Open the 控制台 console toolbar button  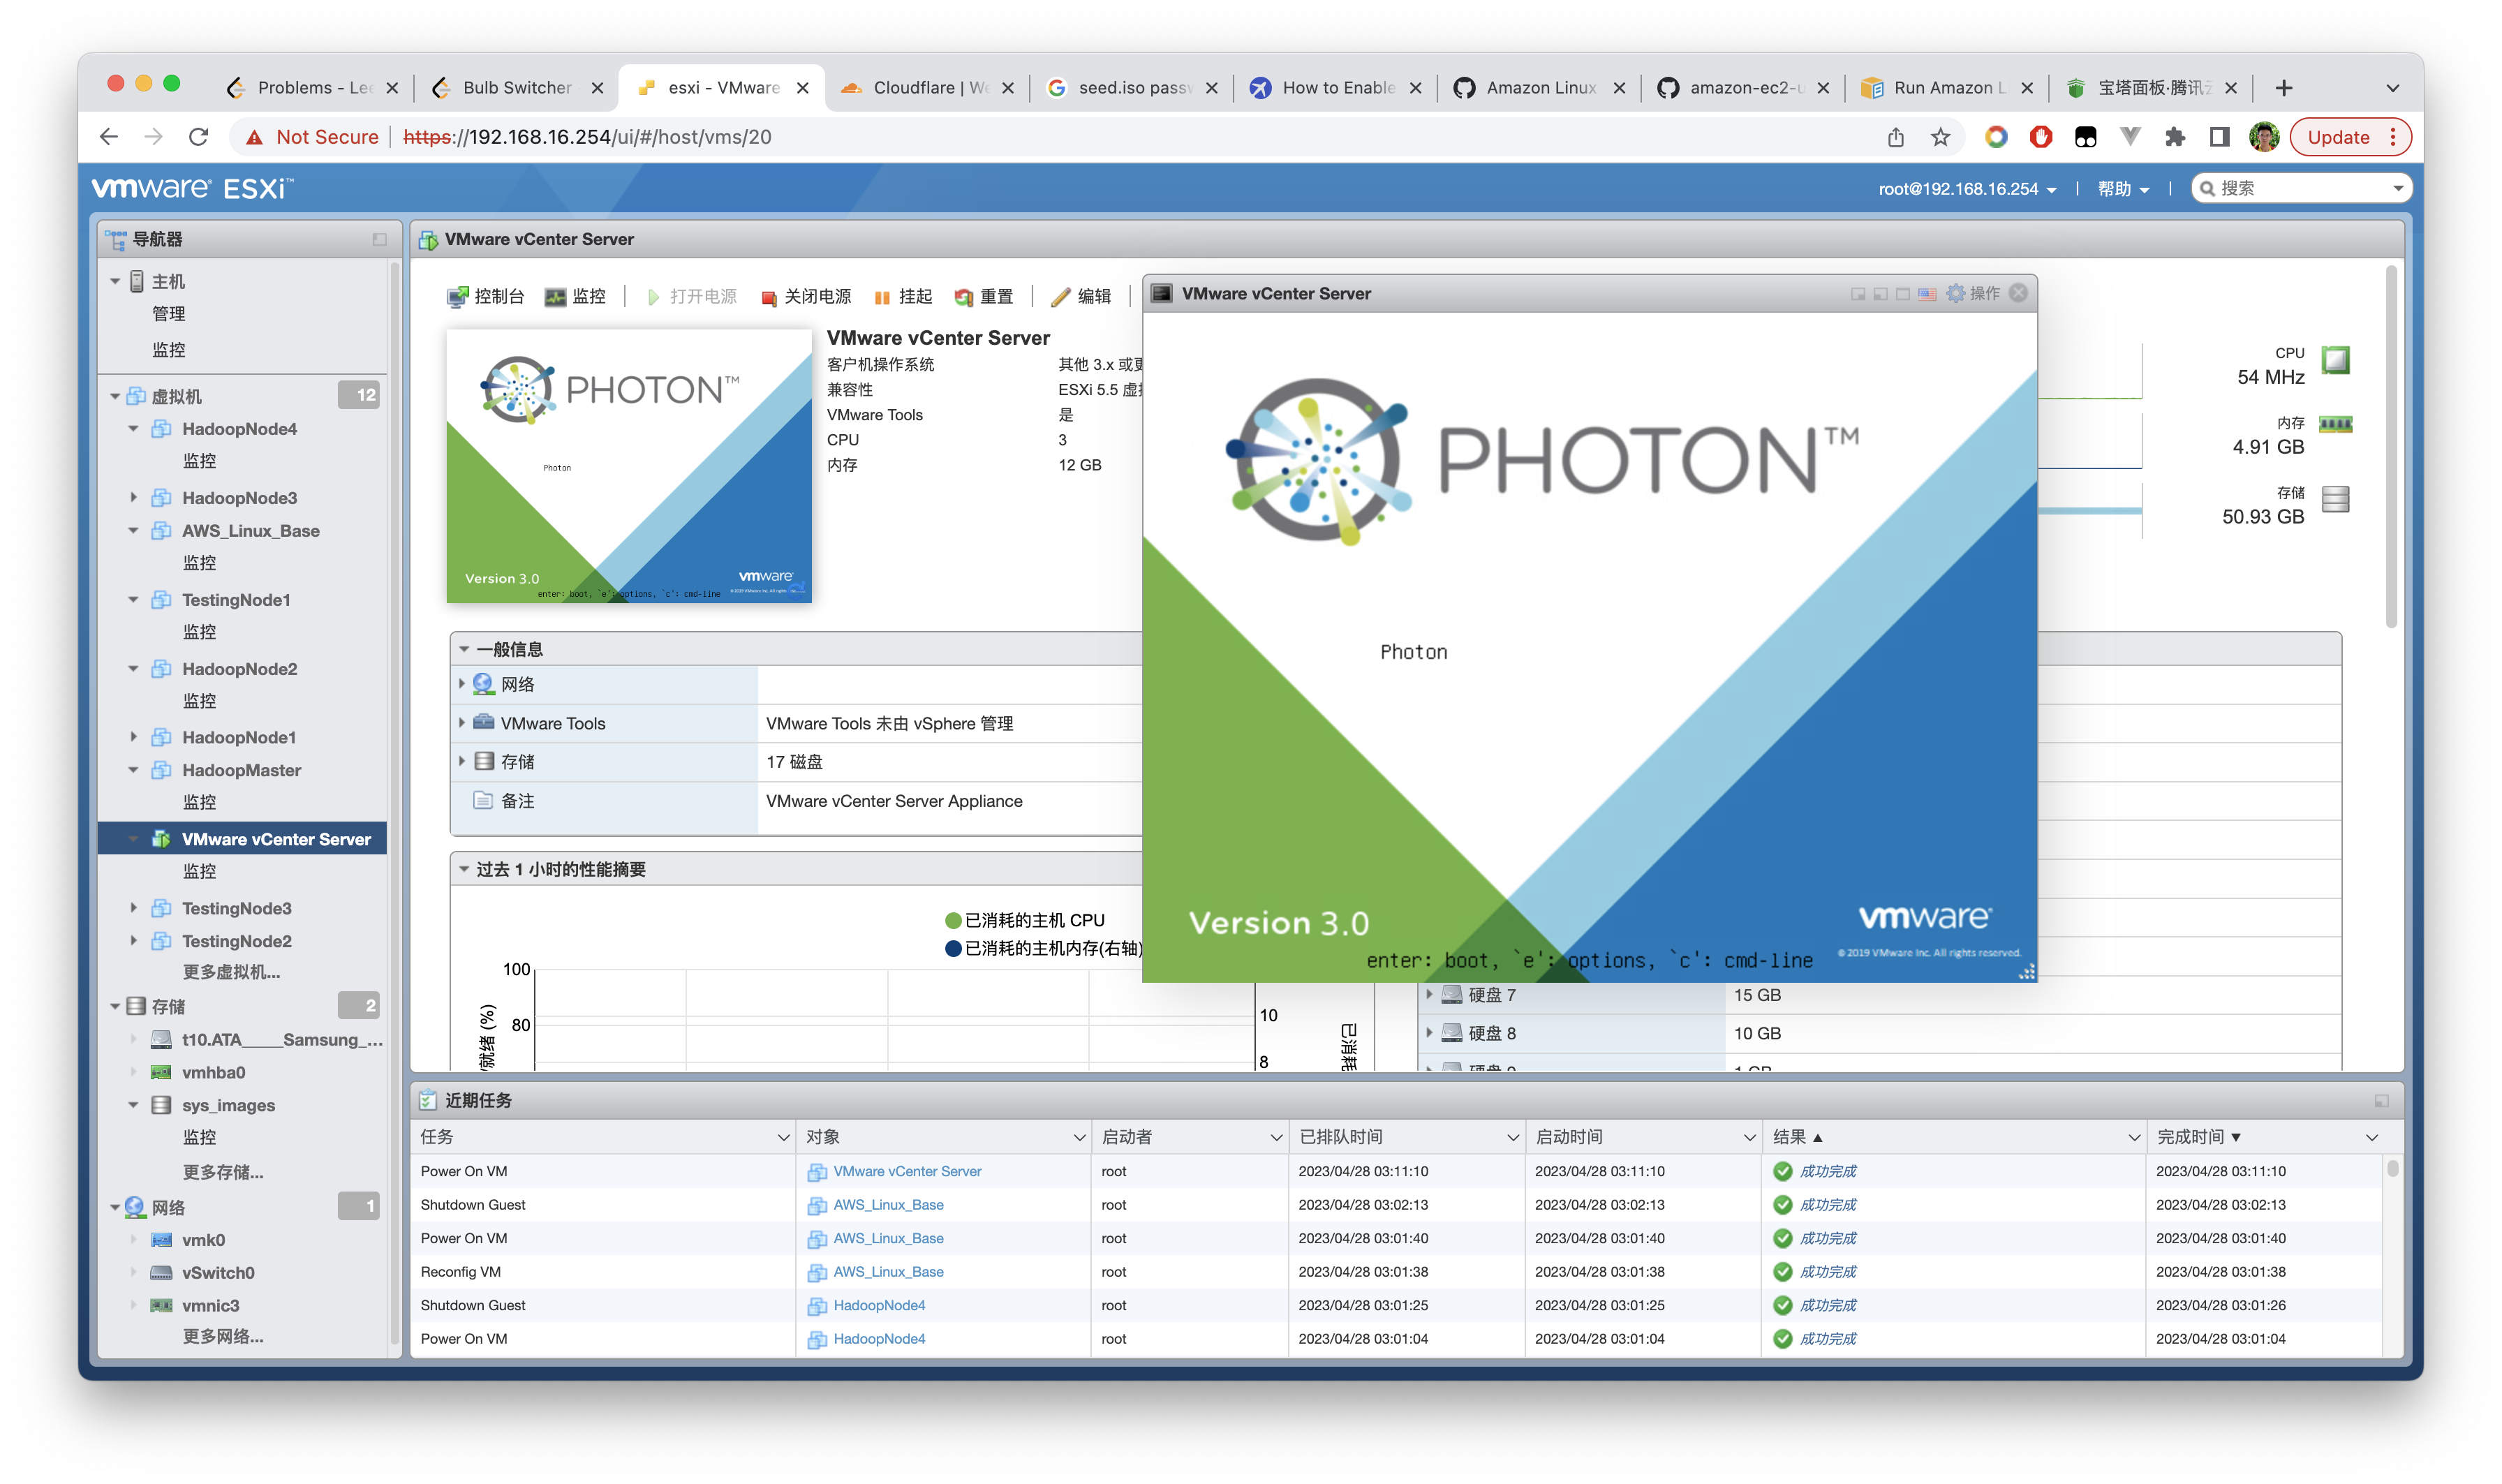pyautogui.click(x=486, y=296)
